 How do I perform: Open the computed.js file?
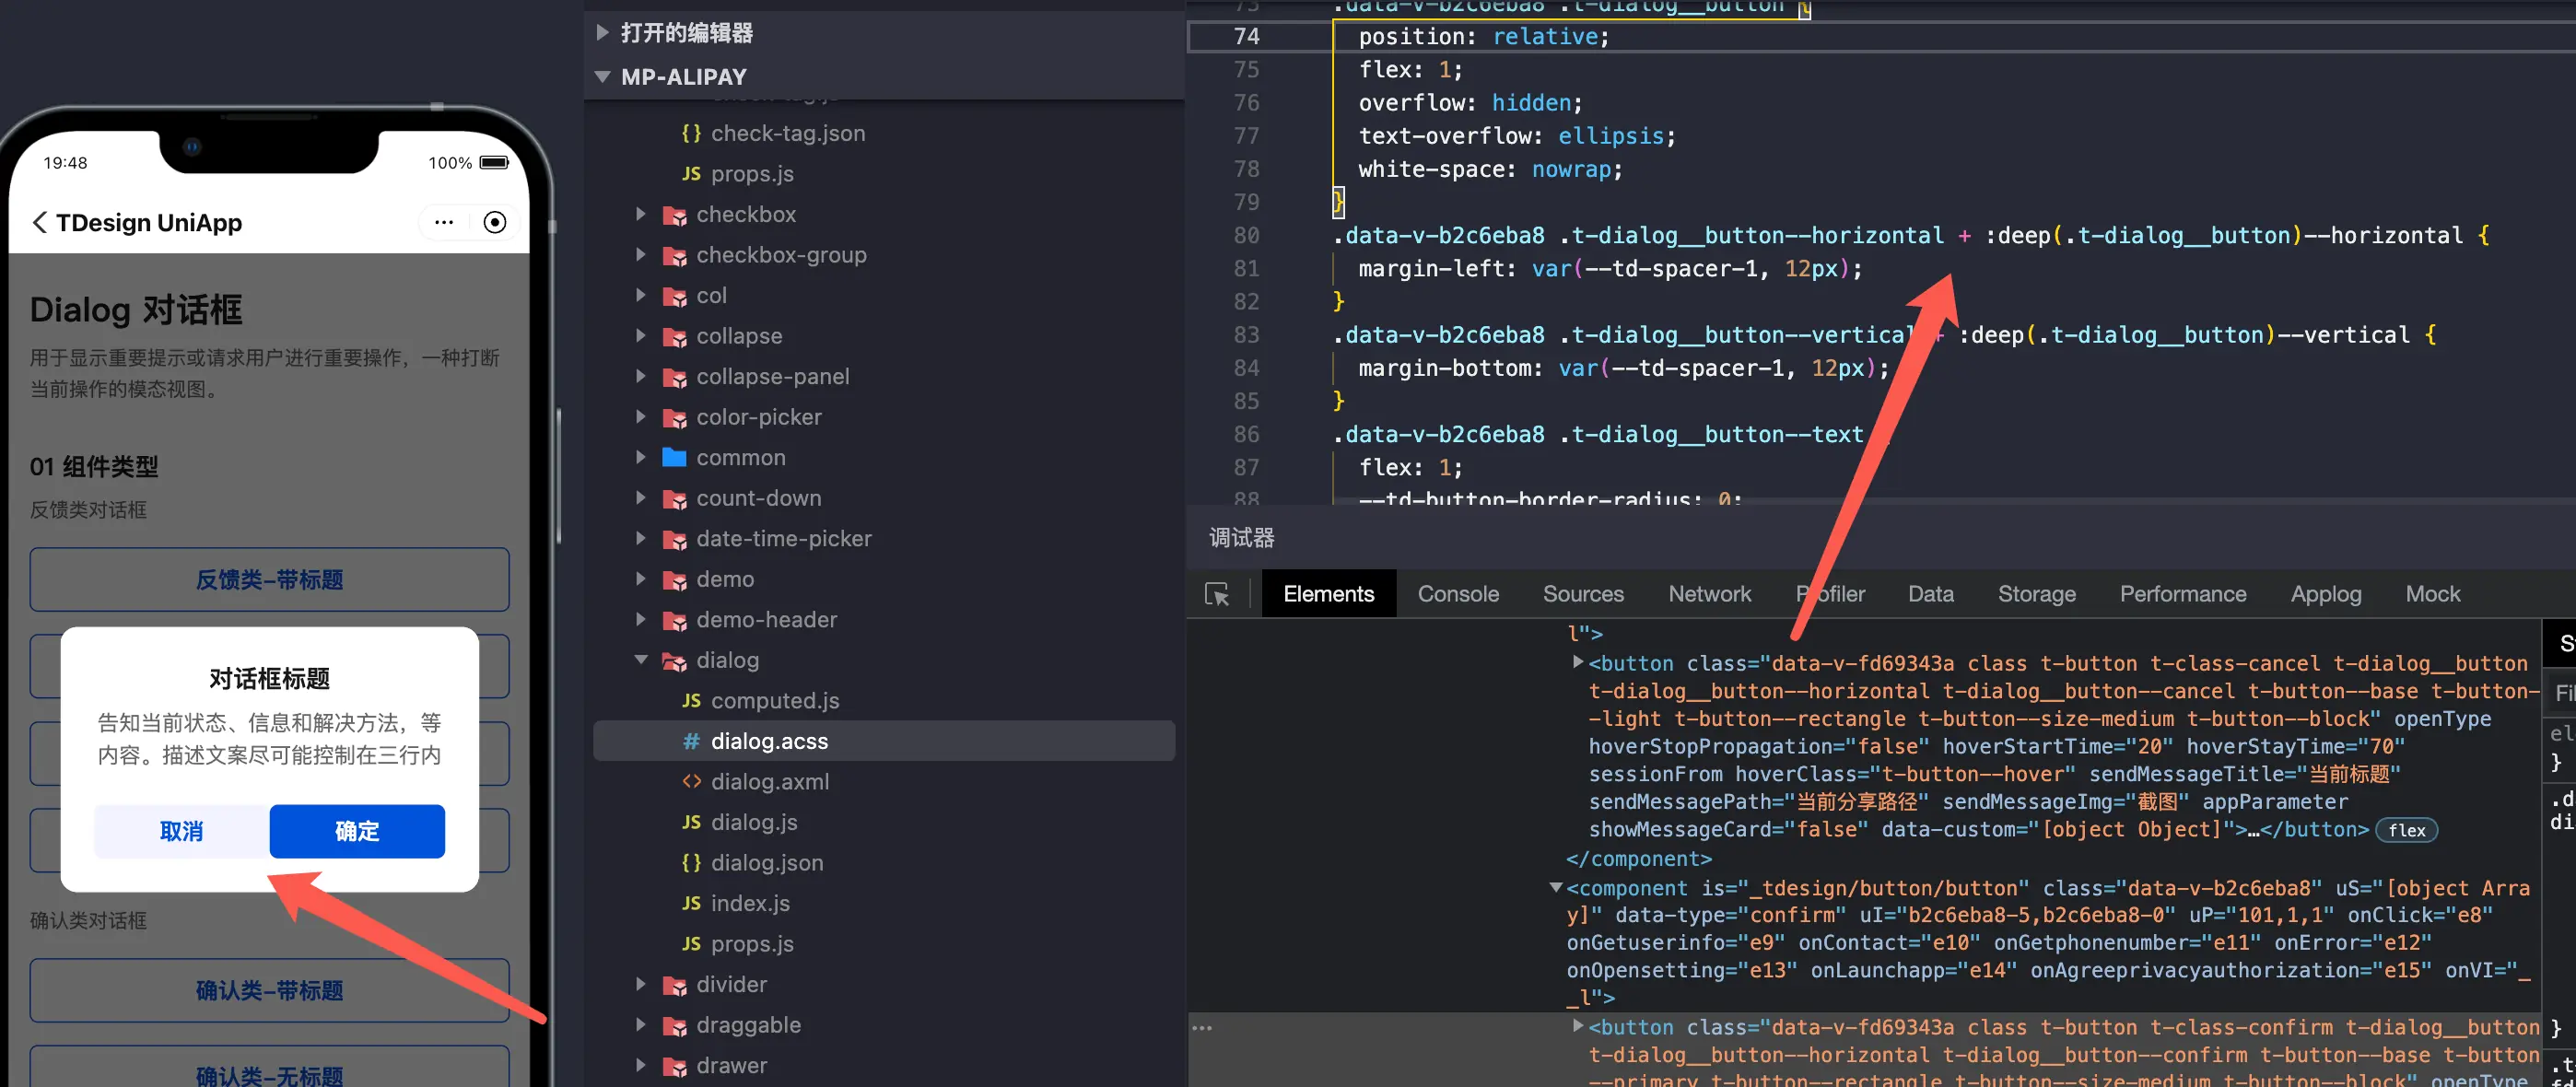coord(774,701)
